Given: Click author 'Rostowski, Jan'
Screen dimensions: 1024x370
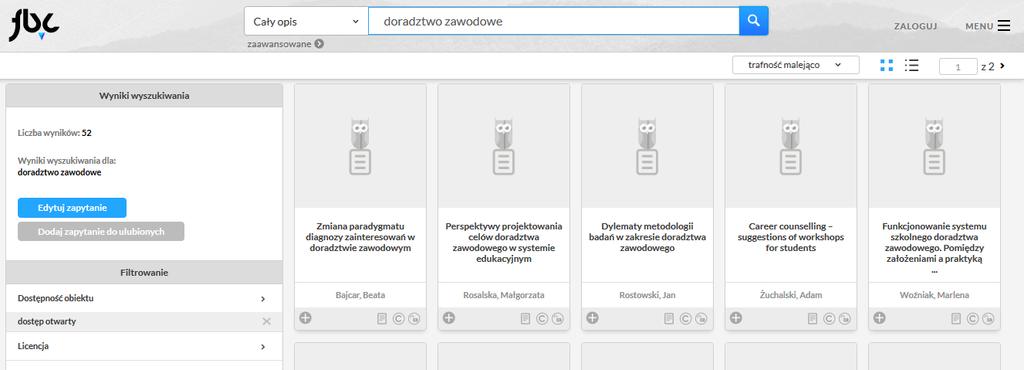Looking at the screenshot, I should point(647,295).
